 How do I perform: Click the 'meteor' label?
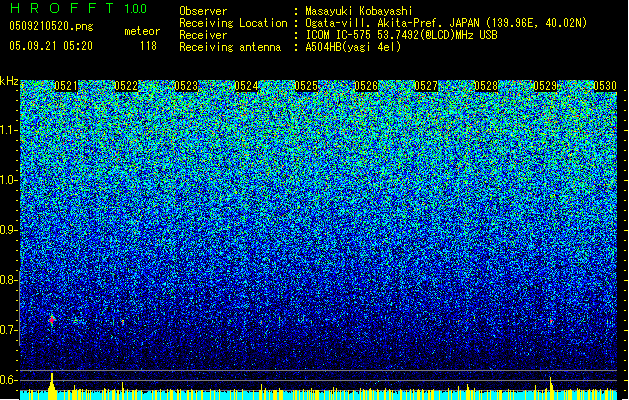(x=142, y=31)
